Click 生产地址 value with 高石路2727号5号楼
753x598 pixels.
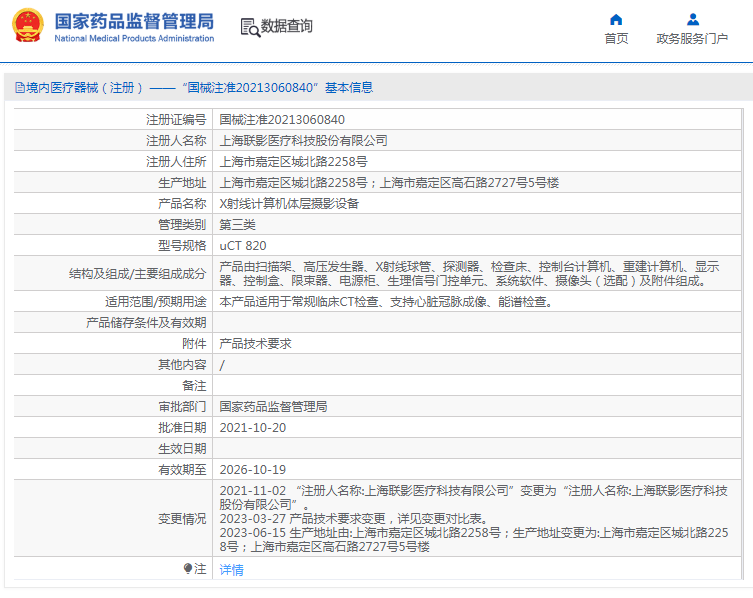[389, 183]
